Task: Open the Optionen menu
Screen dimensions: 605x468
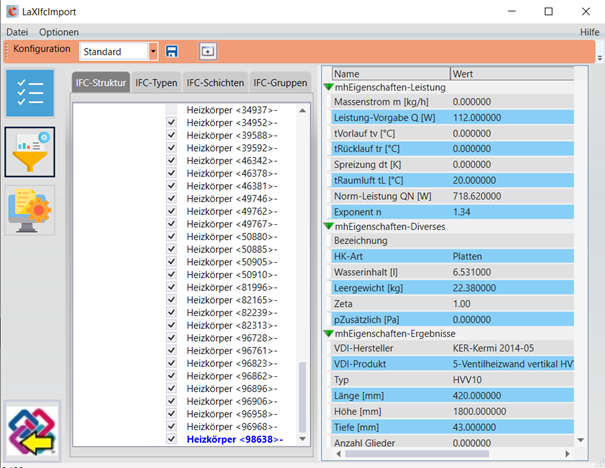Action: pos(59,32)
